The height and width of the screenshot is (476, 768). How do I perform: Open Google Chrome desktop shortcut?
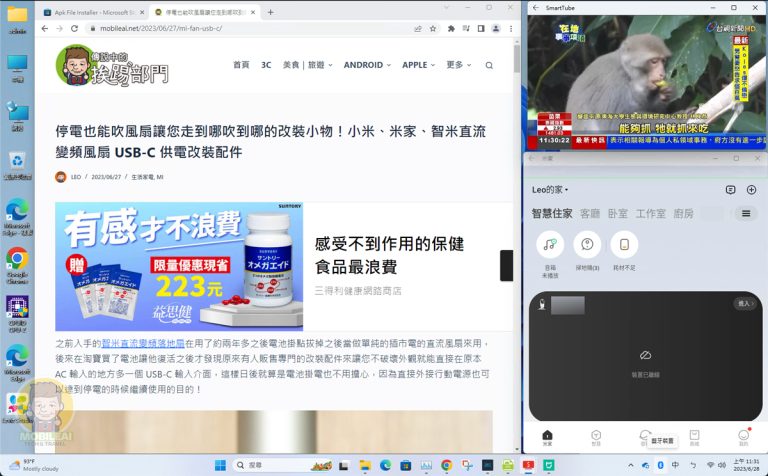click(x=18, y=265)
